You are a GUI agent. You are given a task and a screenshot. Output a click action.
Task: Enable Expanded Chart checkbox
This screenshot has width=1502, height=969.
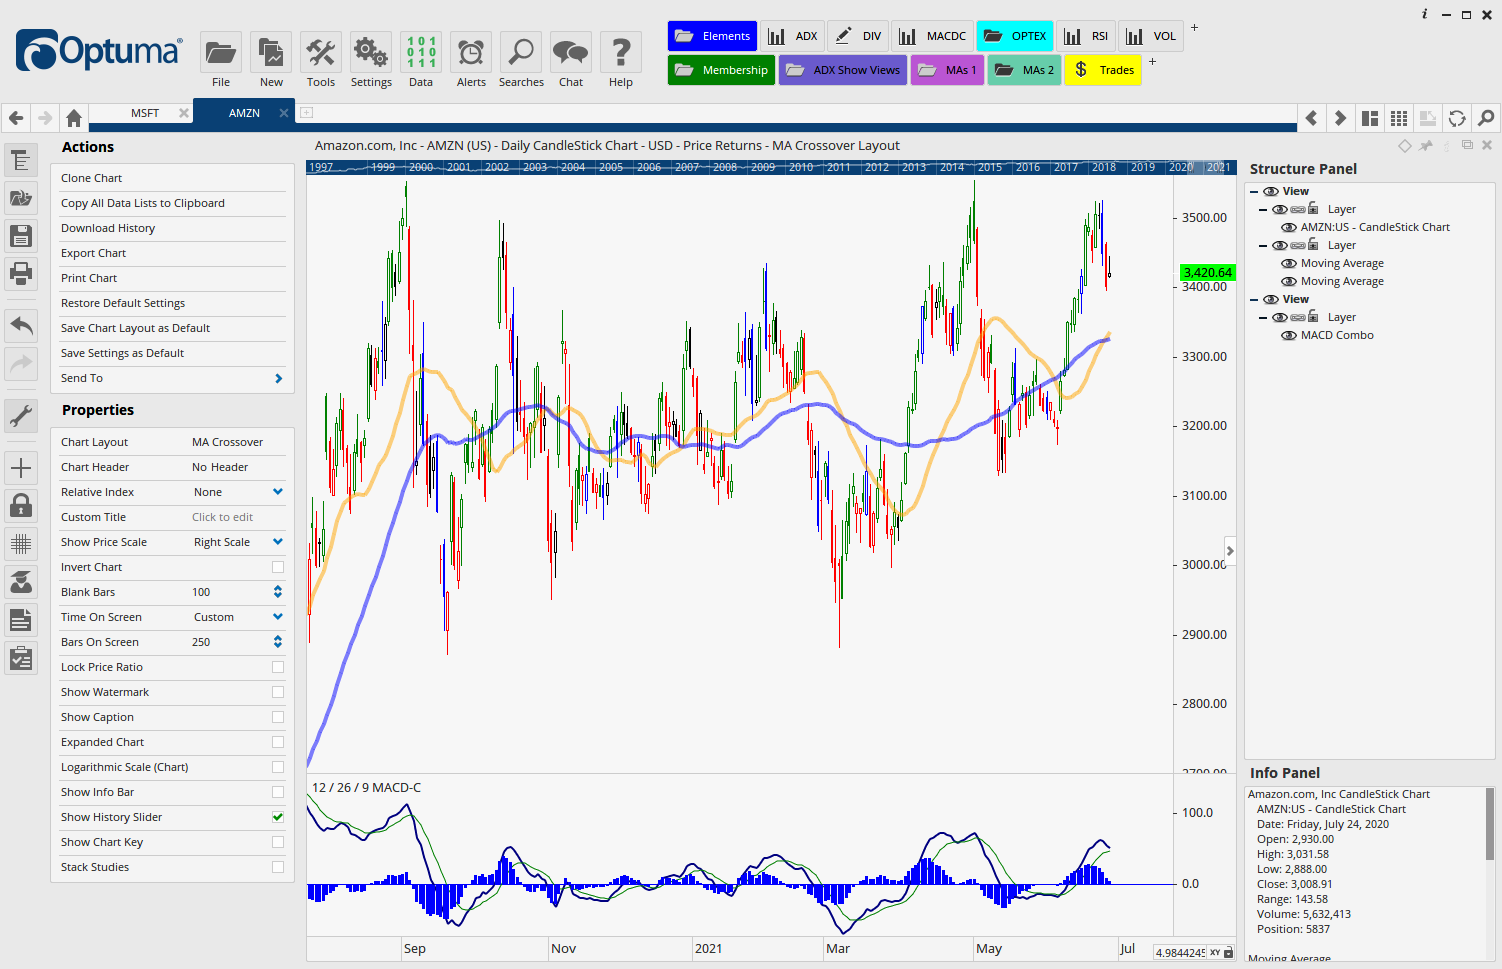278,742
